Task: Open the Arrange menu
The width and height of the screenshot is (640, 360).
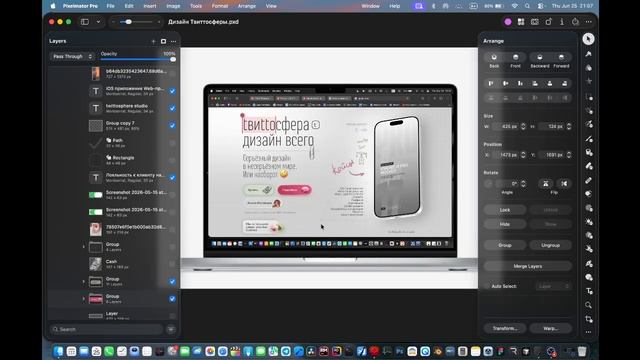Action: [247, 6]
